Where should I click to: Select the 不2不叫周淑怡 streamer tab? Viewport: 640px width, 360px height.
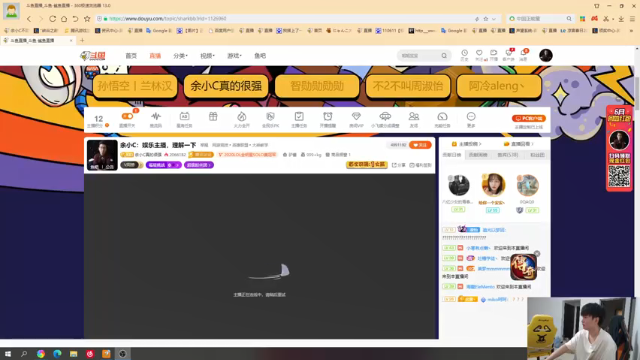pos(408,86)
